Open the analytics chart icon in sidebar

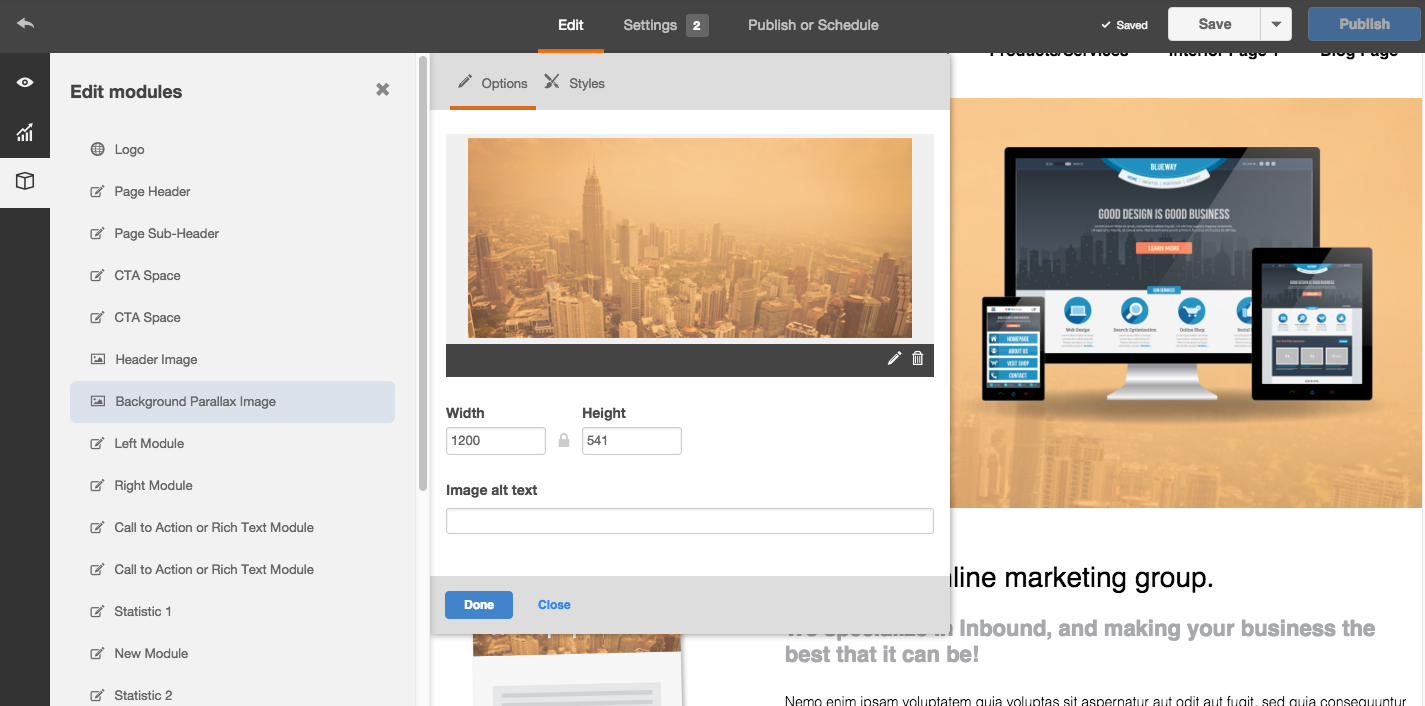[25, 132]
